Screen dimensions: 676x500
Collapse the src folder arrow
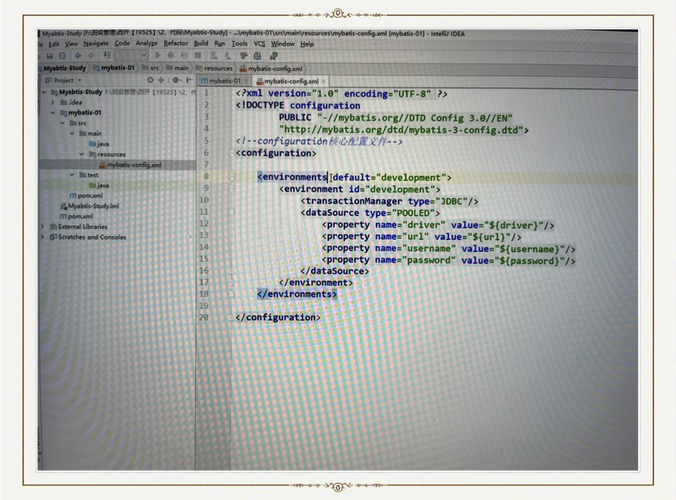click(62, 123)
